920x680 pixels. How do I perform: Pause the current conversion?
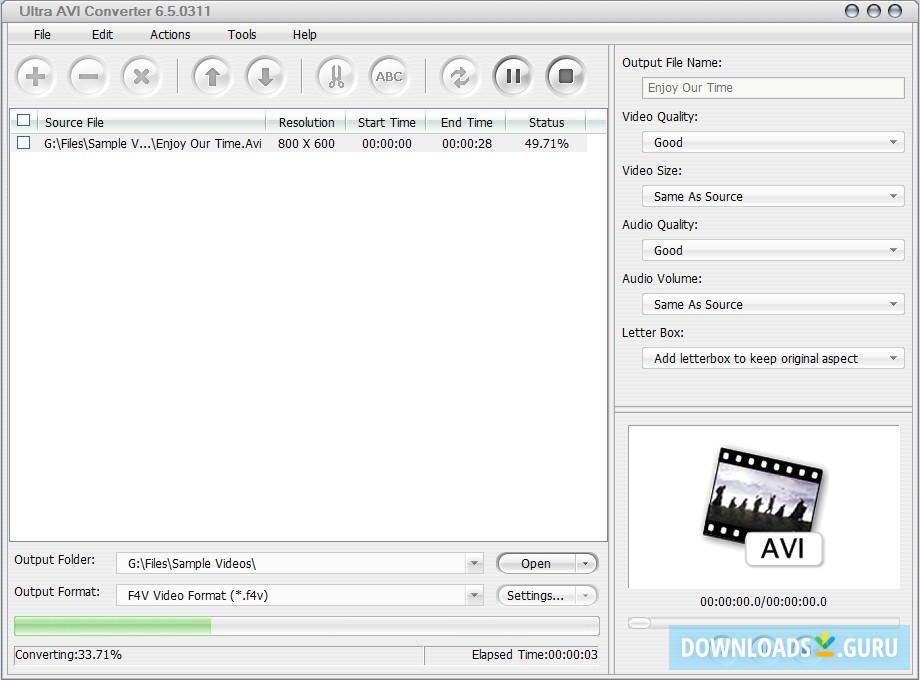point(513,75)
